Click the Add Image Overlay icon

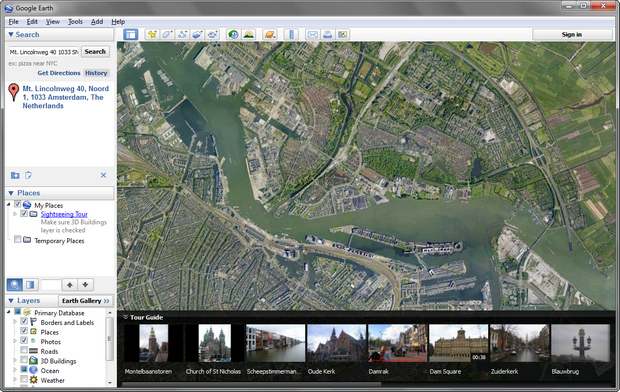tap(197, 34)
